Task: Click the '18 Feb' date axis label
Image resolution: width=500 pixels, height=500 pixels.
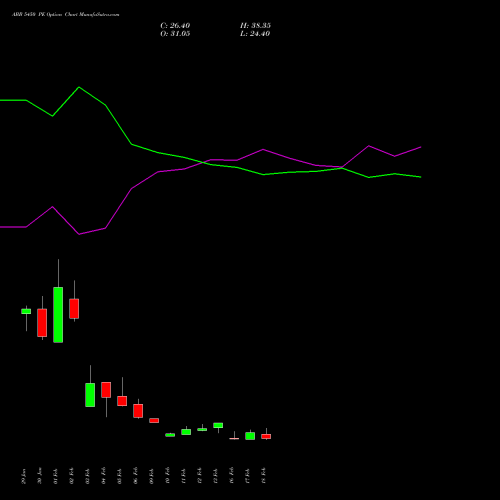Action: [264, 476]
